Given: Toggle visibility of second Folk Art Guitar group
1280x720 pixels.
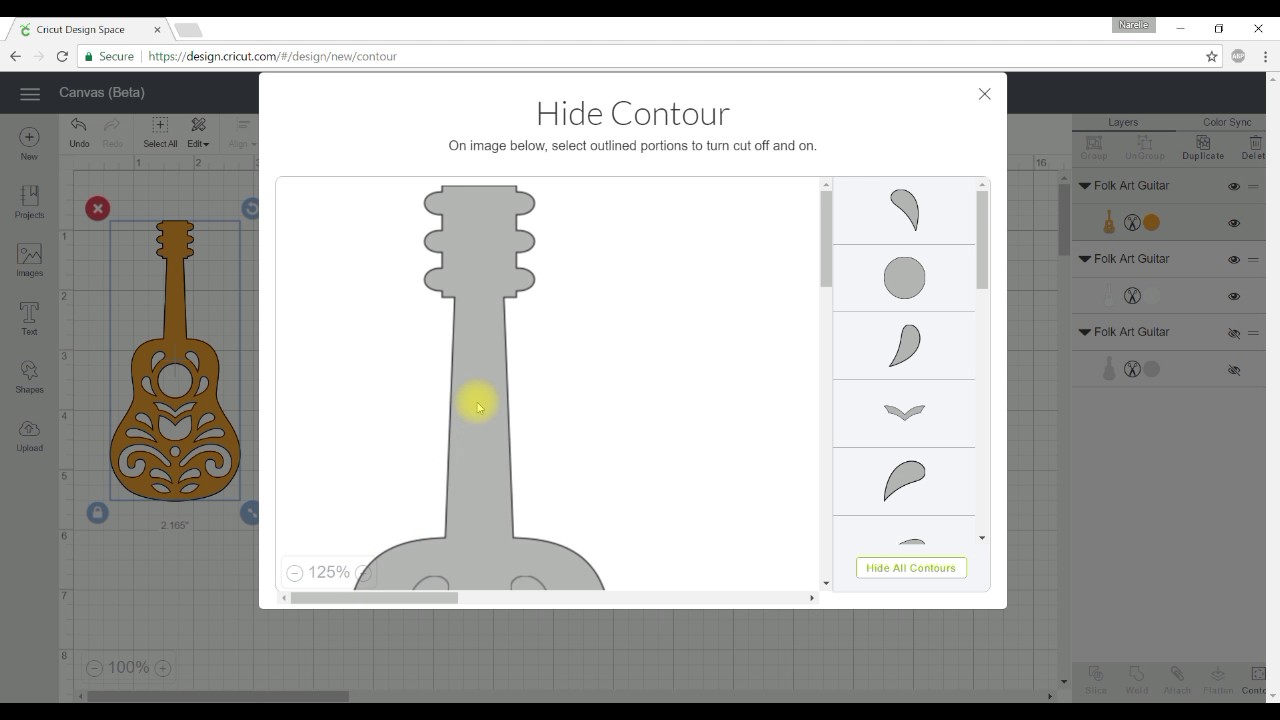Looking at the screenshot, I should 1234,260.
